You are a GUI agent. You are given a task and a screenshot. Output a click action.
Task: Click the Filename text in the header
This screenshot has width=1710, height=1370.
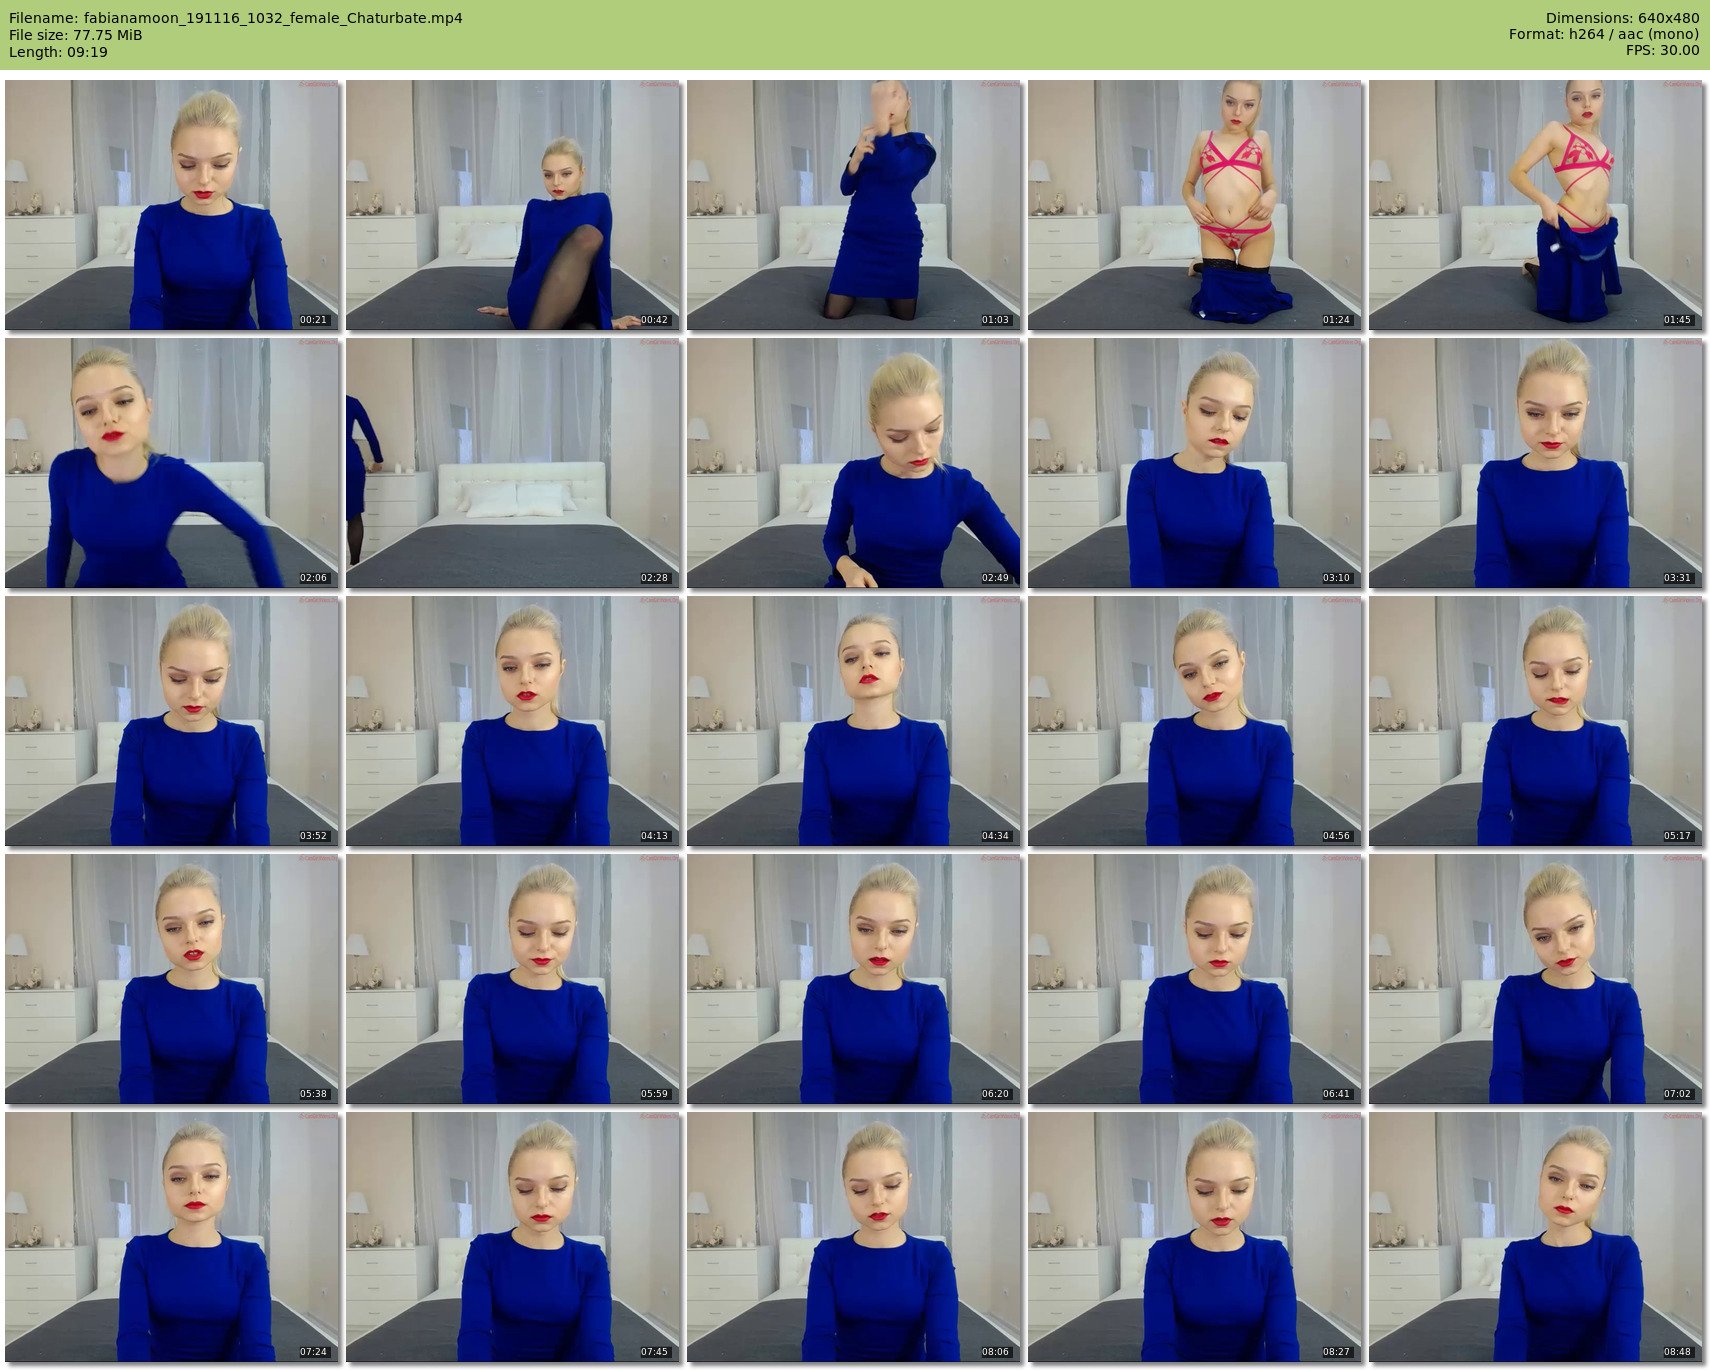pyautogui.click(x=235, y=18)
